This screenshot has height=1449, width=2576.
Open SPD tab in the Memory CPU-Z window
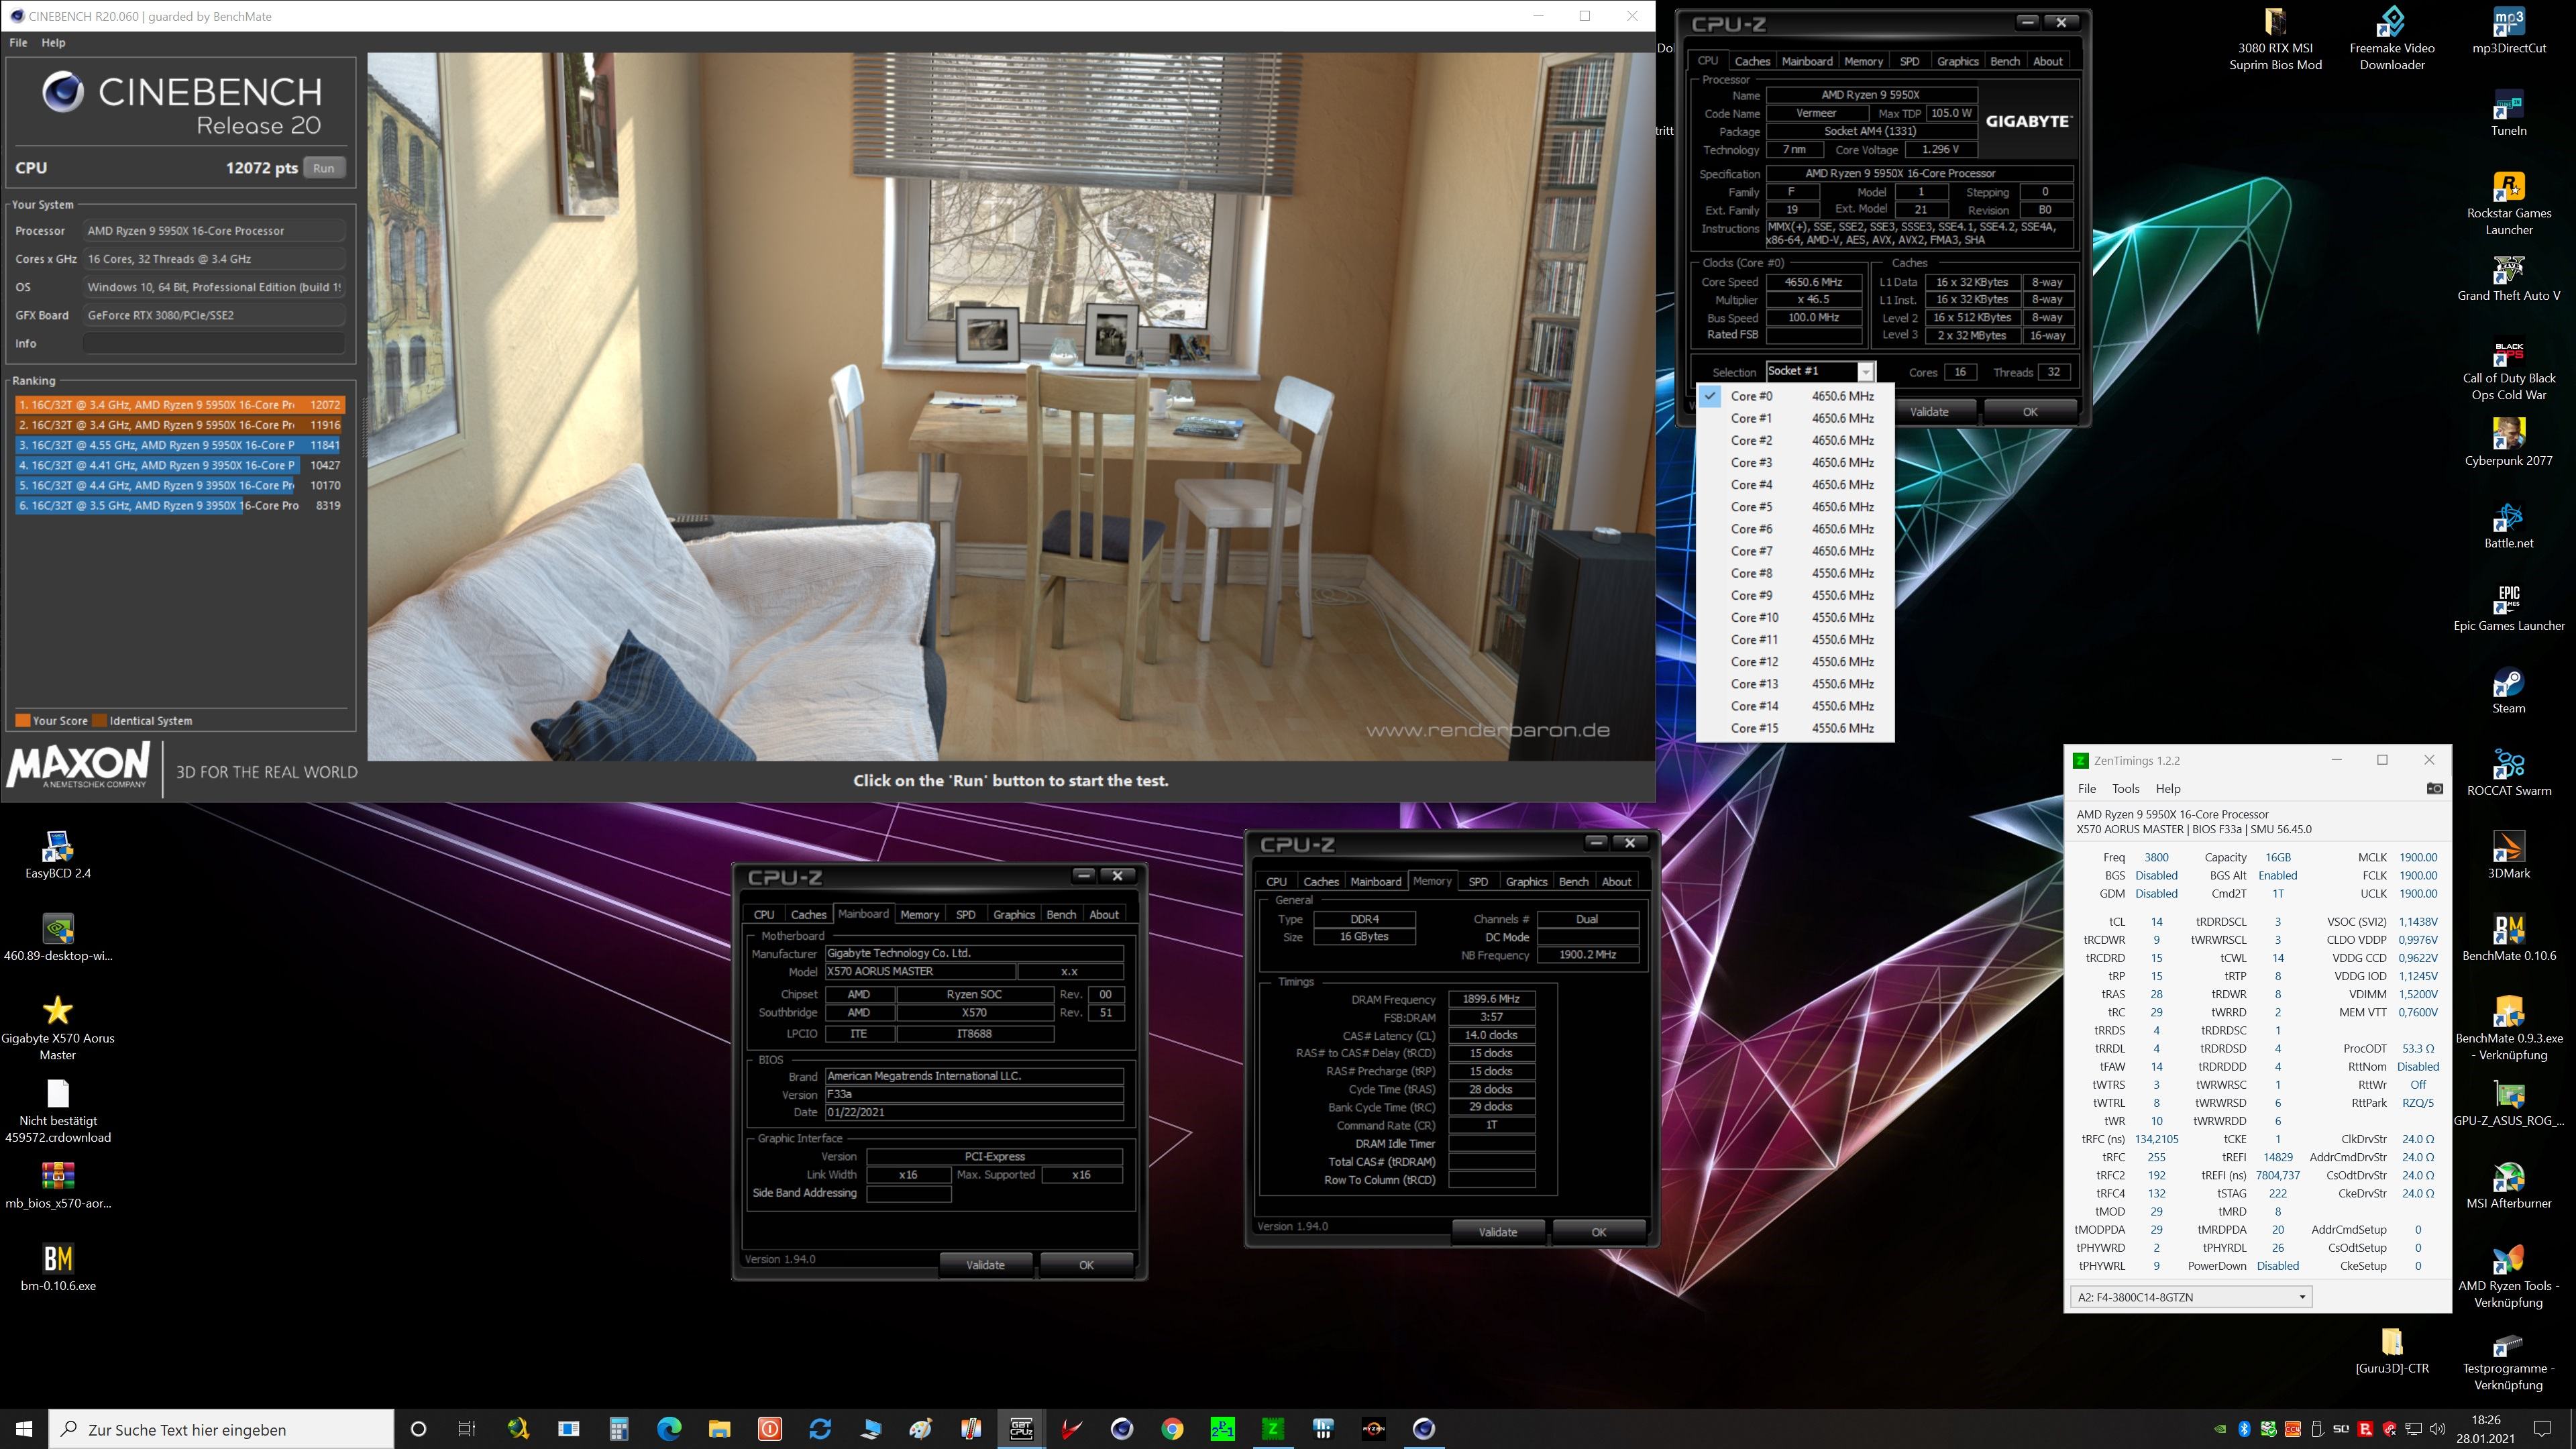coord(1478,881)
